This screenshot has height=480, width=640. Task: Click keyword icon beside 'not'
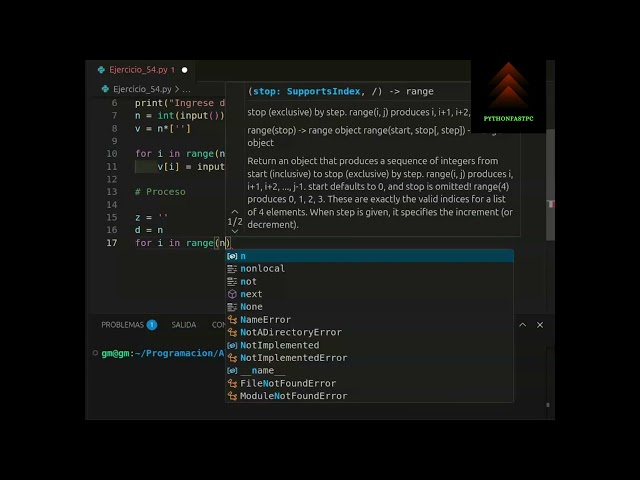(232, 281)
